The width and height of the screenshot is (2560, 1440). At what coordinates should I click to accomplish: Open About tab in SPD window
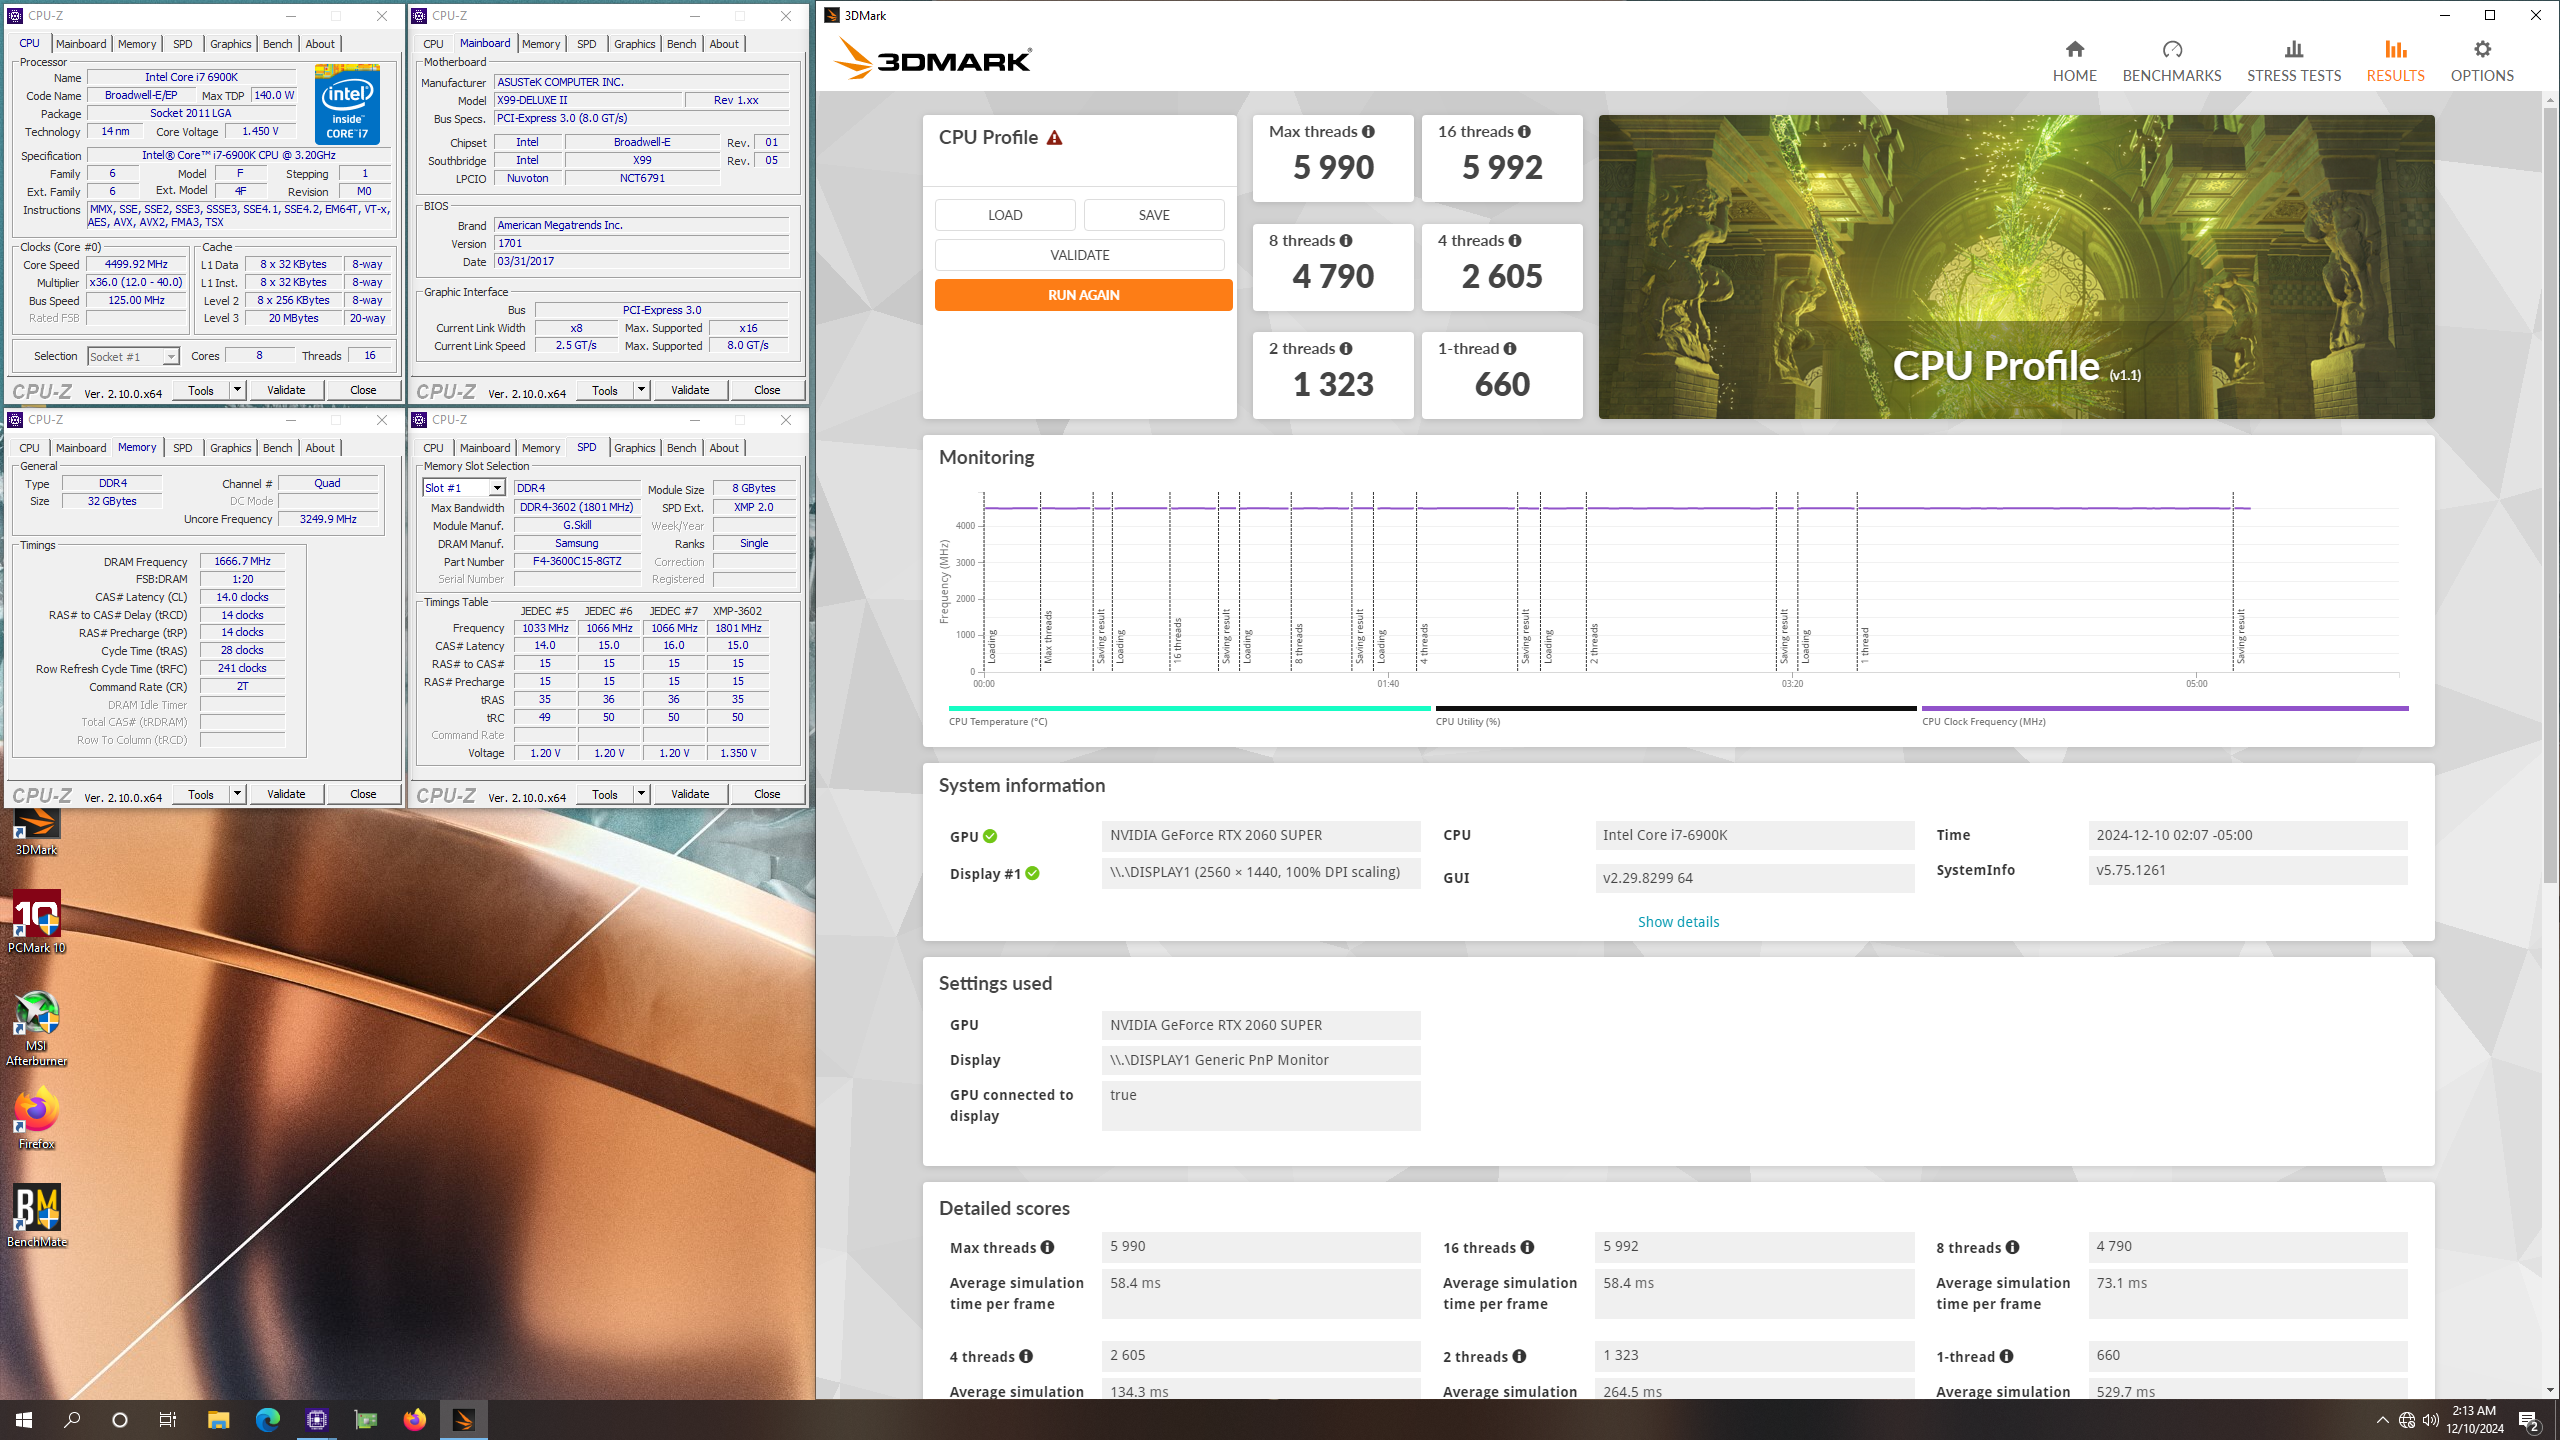pyautogui.click(x=724, y=448)
